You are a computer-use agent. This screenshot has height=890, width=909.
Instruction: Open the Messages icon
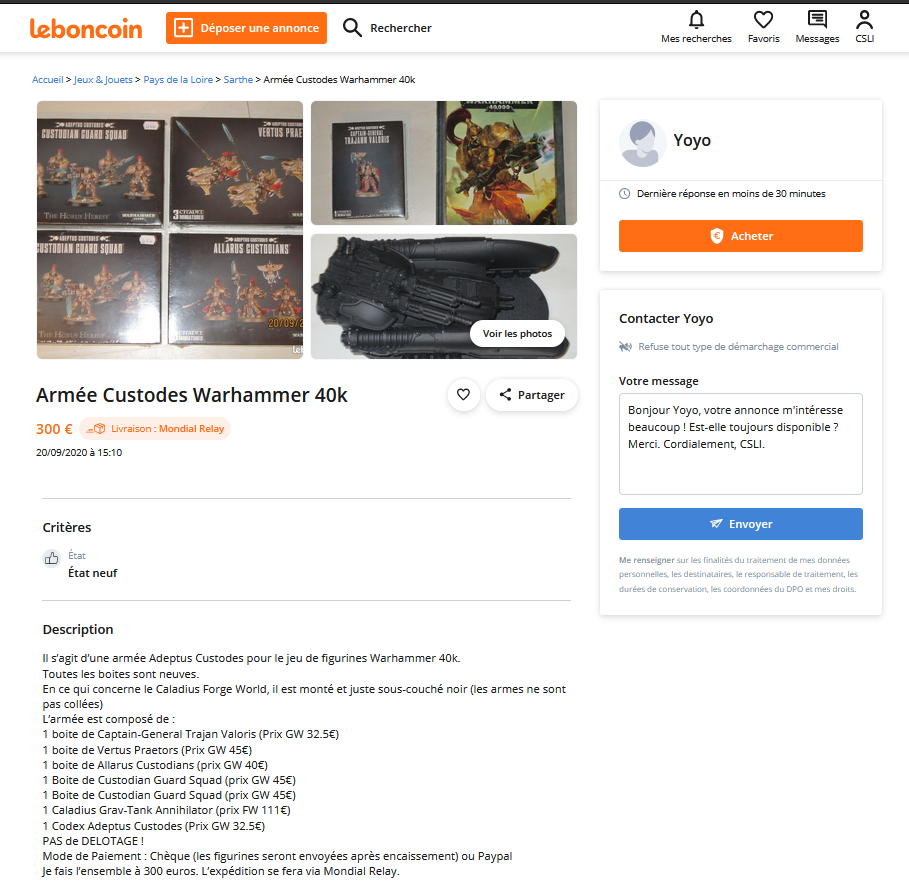(x=817, y=20)
